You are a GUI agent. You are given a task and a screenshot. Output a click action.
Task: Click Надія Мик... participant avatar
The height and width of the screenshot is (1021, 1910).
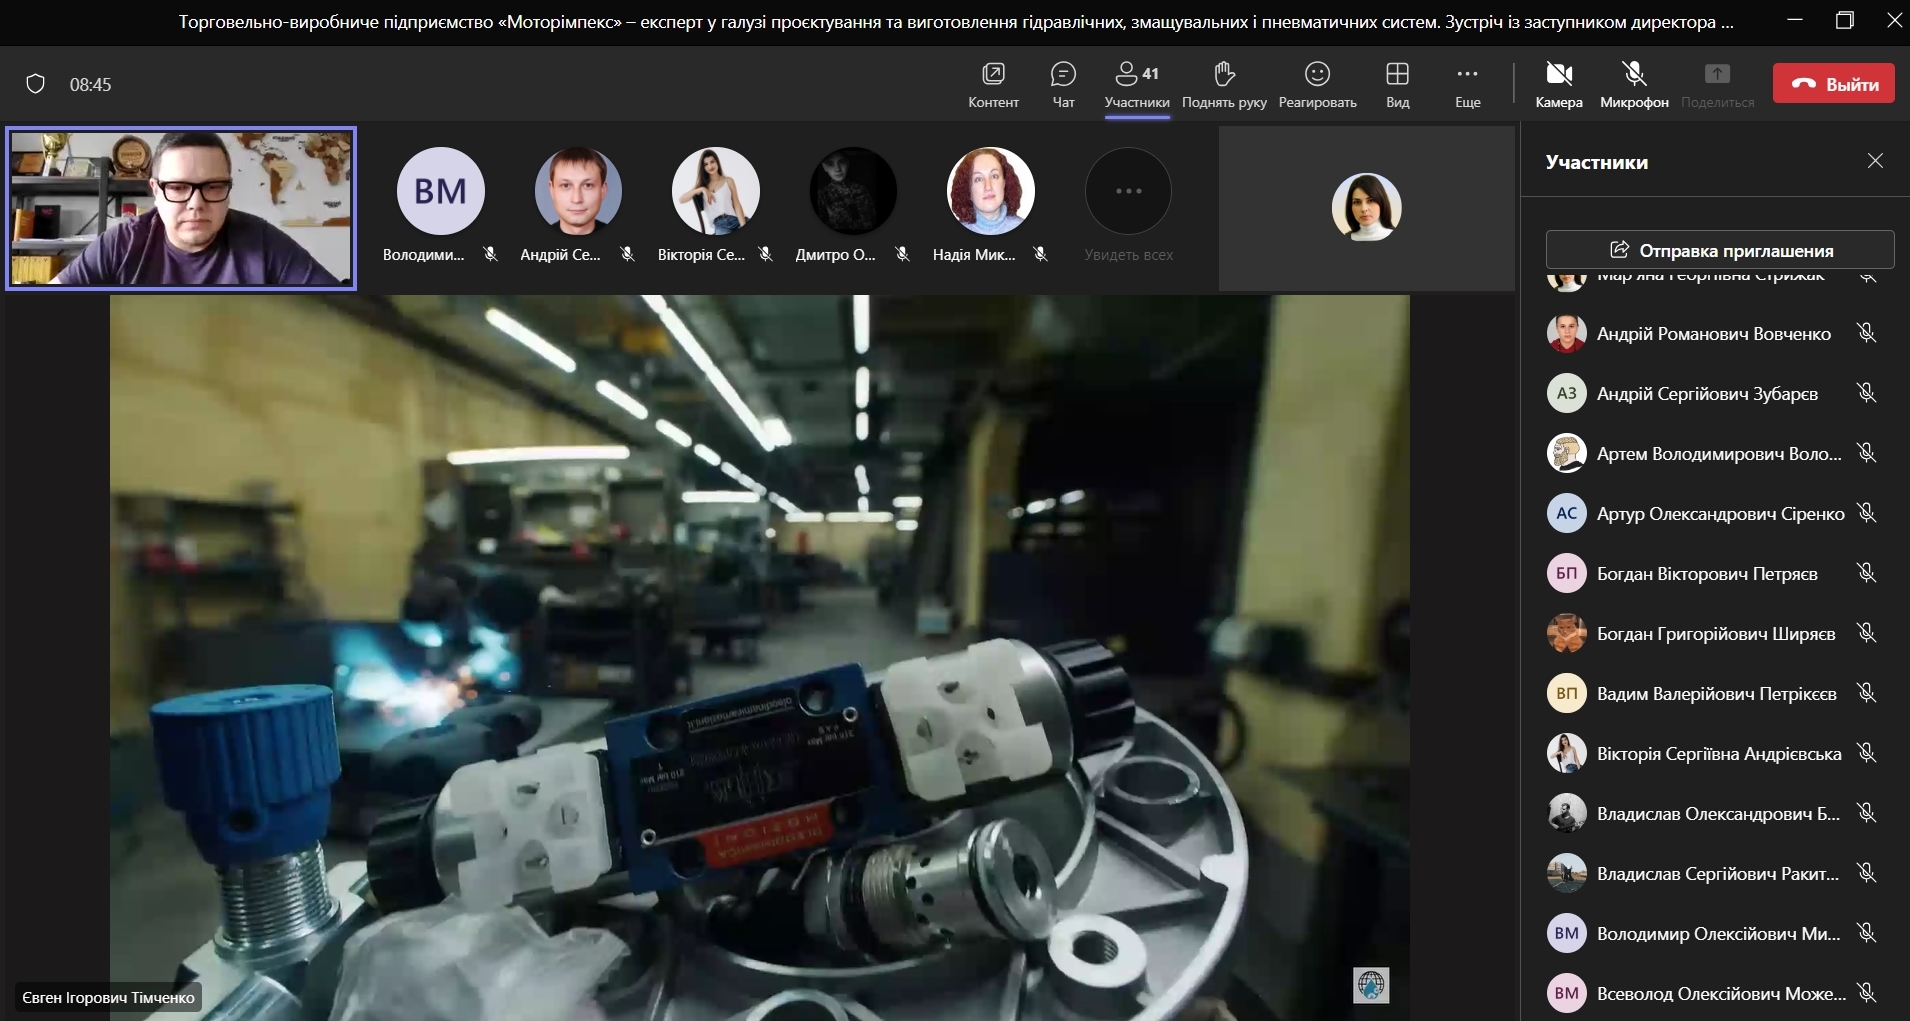[991, 191]
